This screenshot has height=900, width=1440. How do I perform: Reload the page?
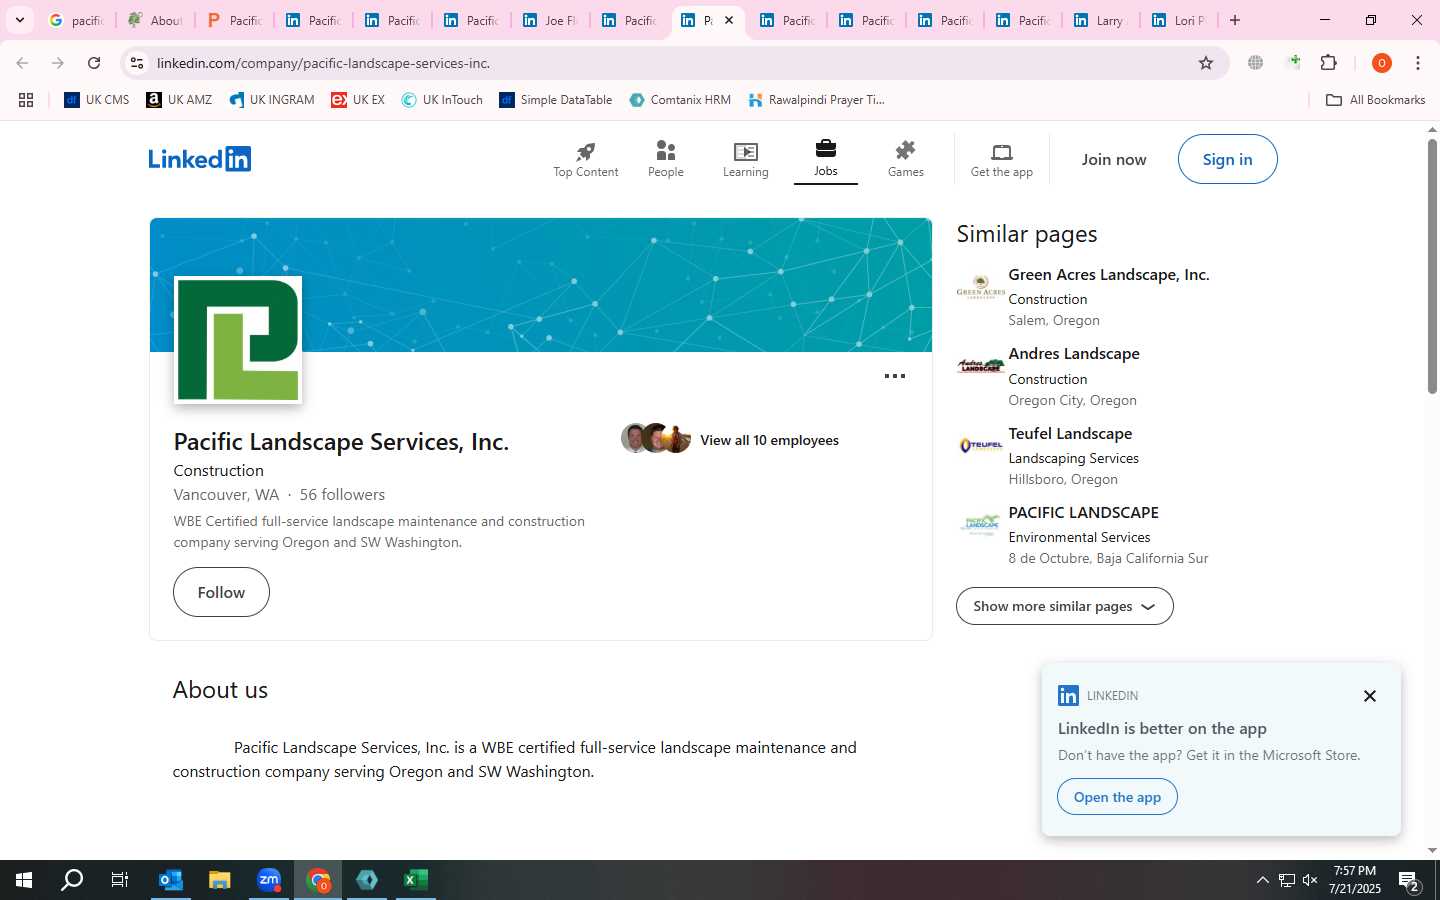pyautogui.click(x=94, y=63)
